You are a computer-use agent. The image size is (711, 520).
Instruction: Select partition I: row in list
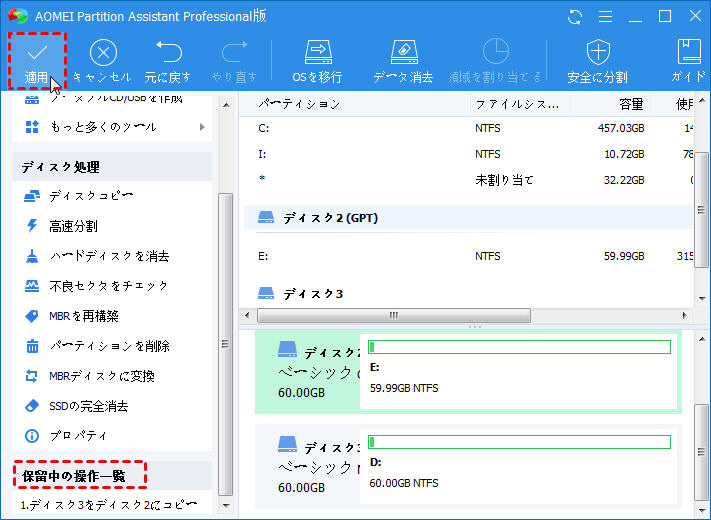coord(469,154)
